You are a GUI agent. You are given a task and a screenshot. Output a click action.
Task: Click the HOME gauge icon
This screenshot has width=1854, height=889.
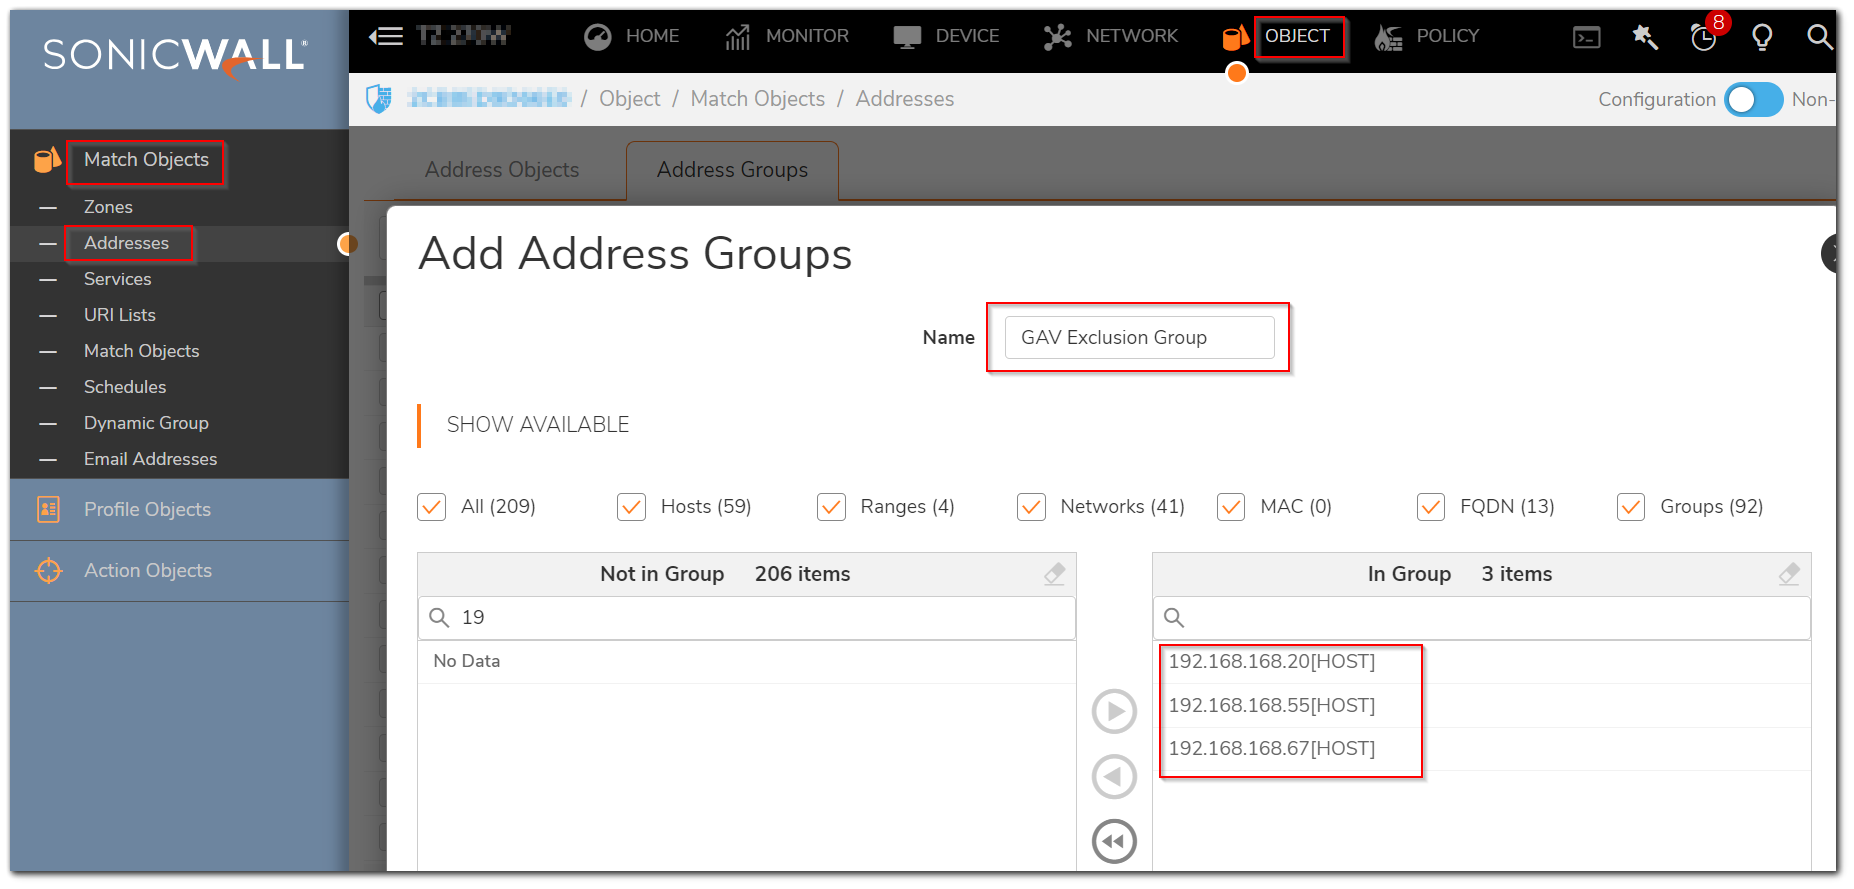coord(598,37)
